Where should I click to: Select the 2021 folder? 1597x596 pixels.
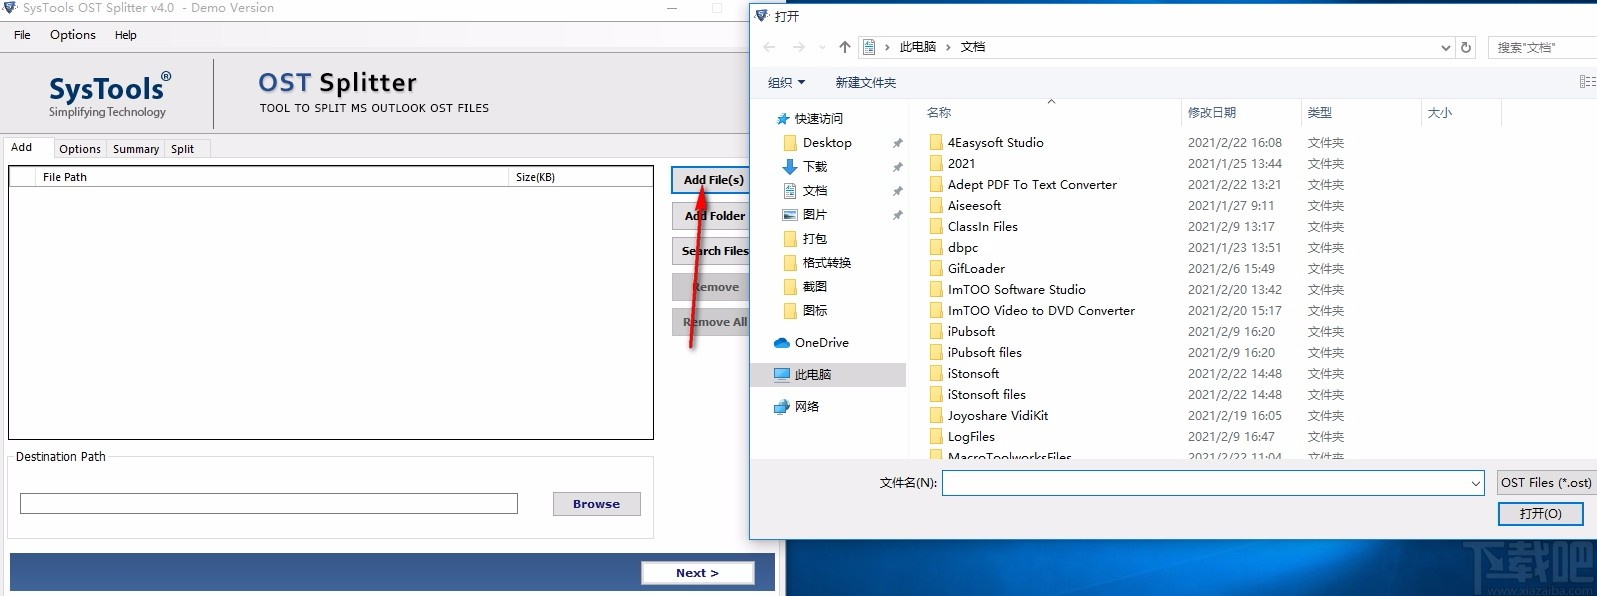pos(961,164)
